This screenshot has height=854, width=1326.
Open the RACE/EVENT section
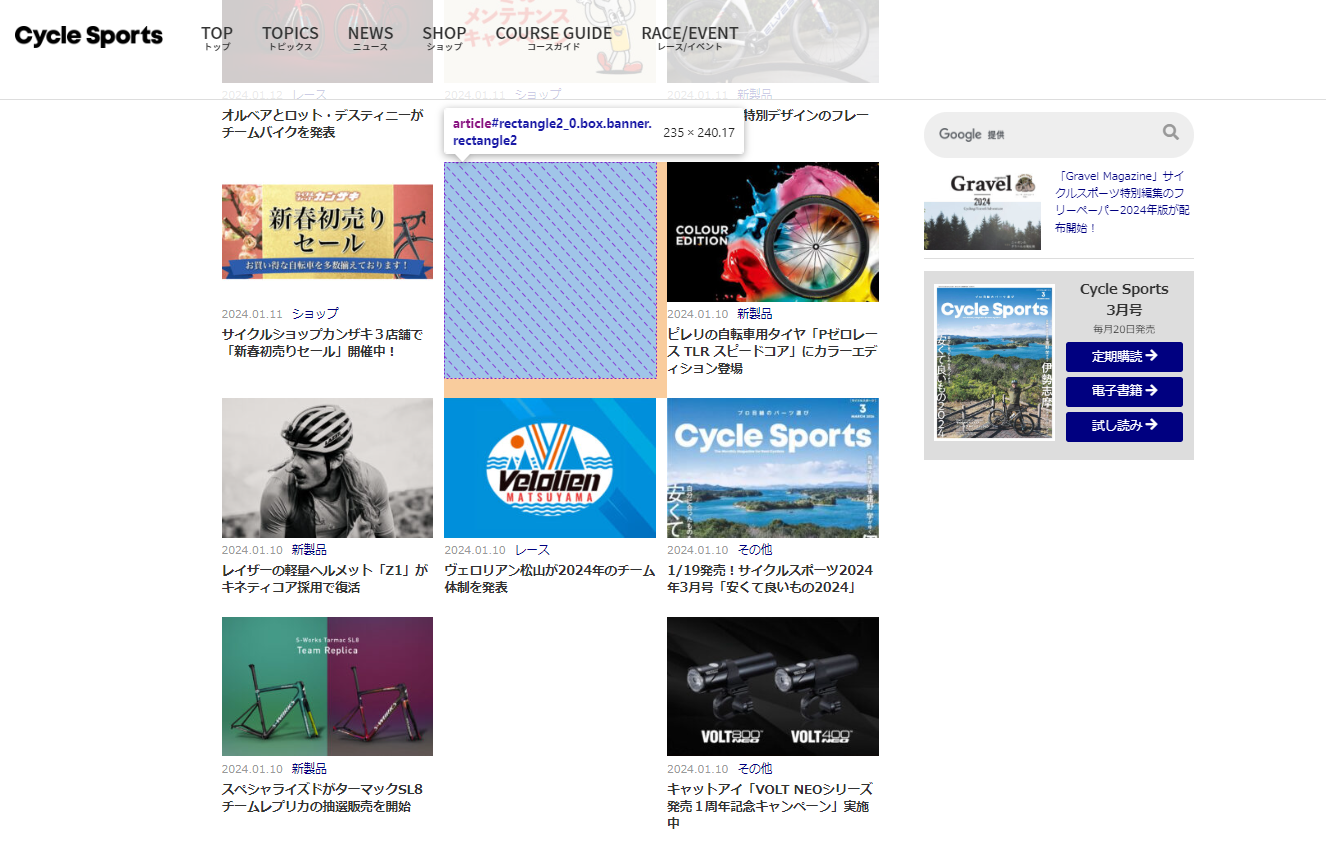[x=690, y=39]
